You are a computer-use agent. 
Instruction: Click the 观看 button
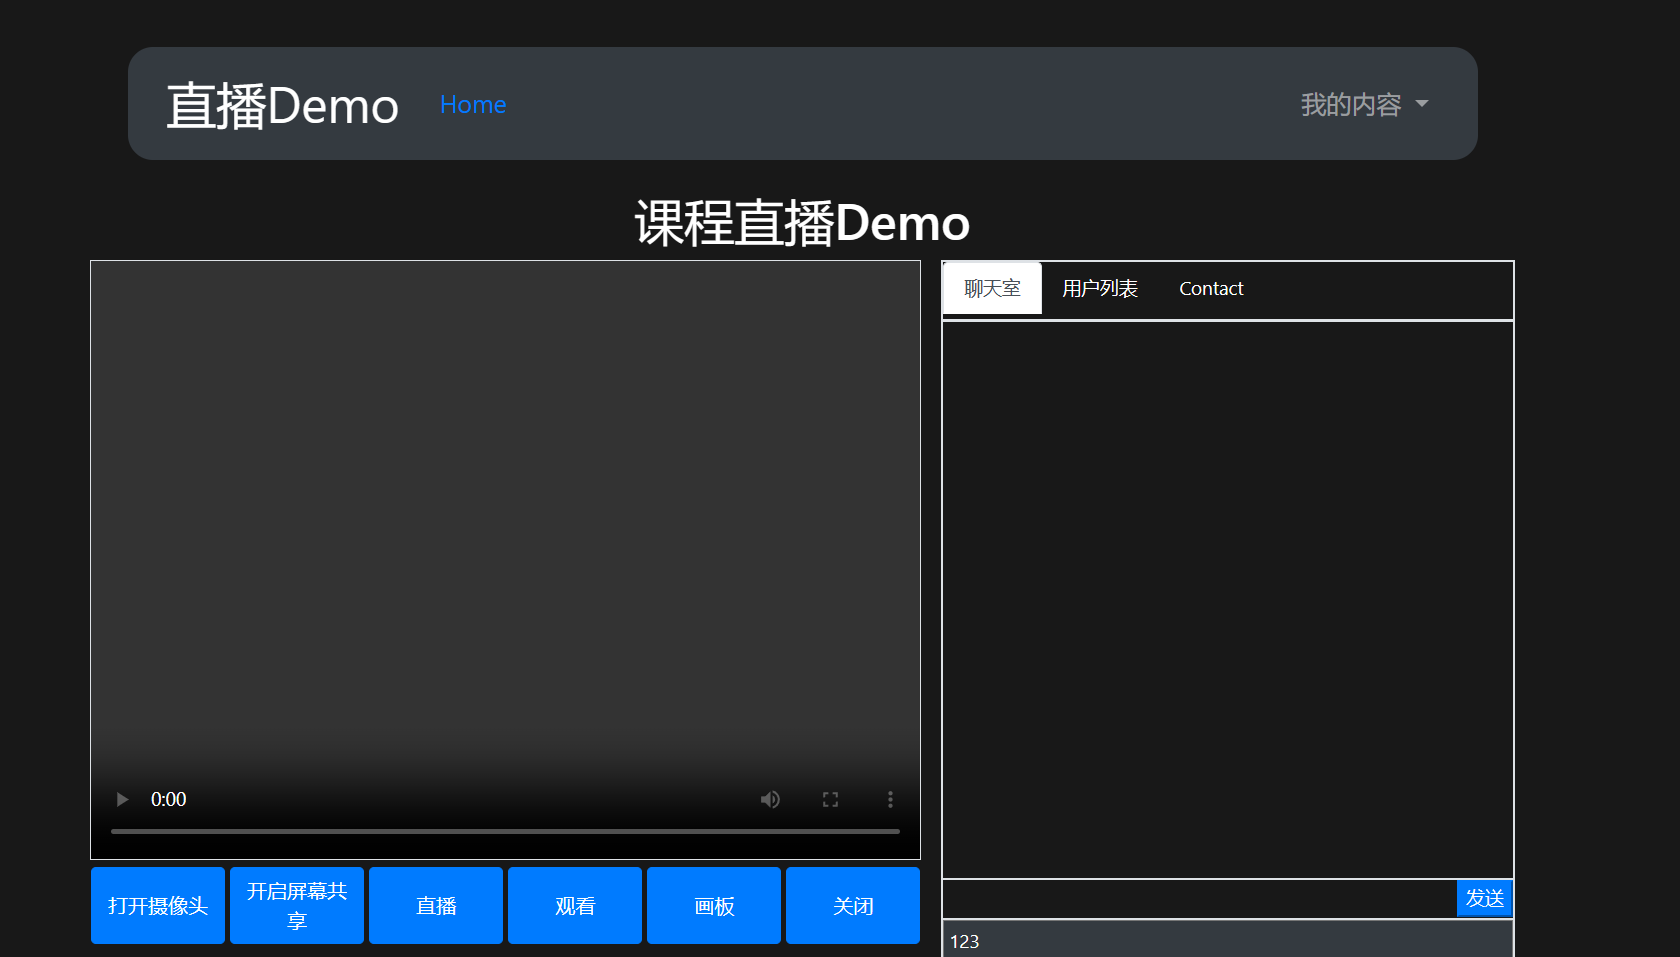[x=575, y=905]
